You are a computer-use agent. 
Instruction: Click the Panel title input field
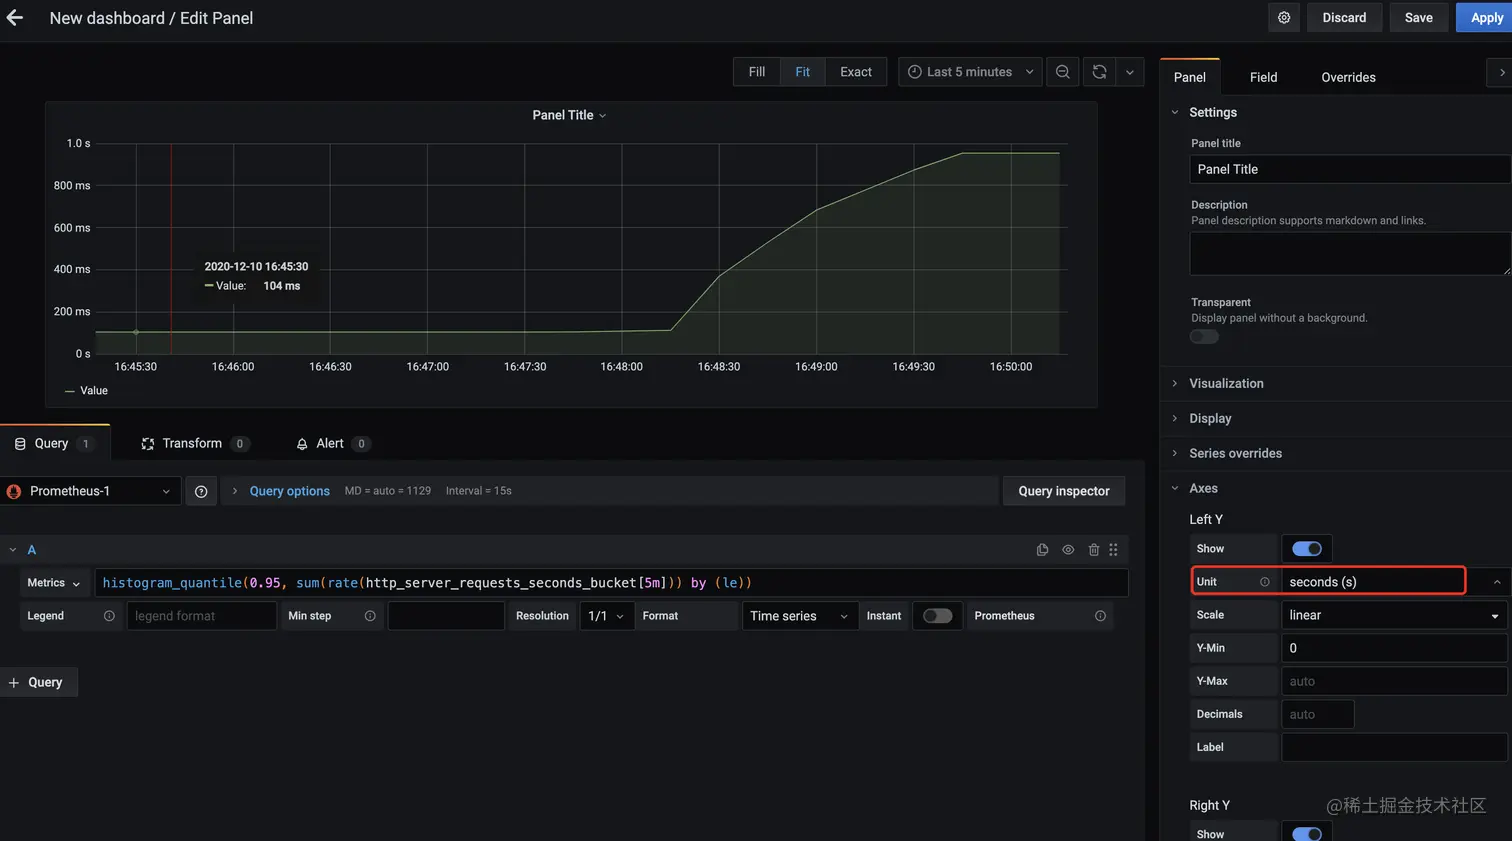click(1350, 169)
